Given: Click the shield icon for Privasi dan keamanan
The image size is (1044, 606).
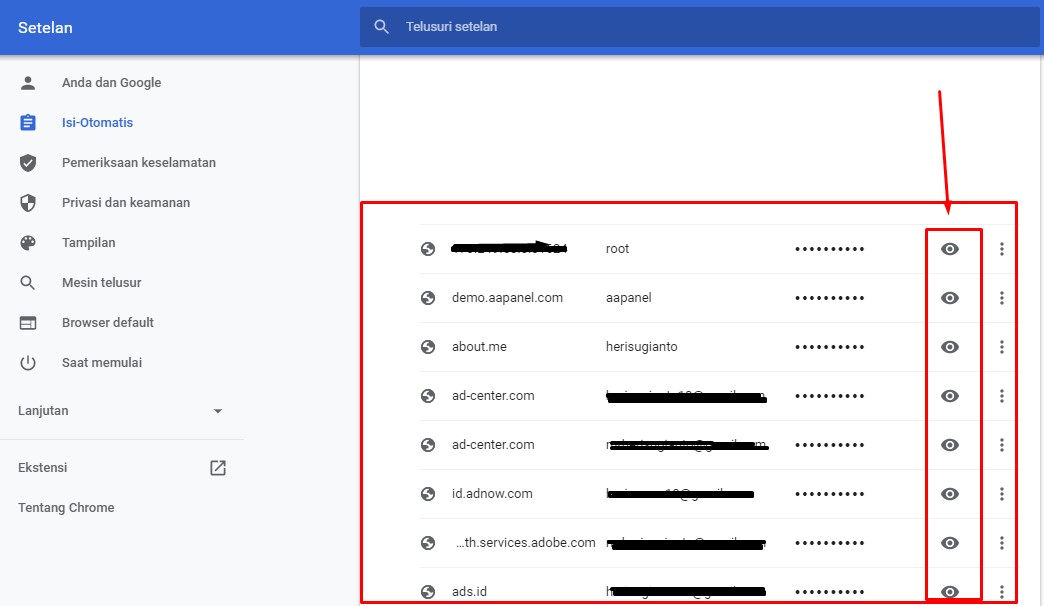Looking at the screenshot, I should 28,202.
